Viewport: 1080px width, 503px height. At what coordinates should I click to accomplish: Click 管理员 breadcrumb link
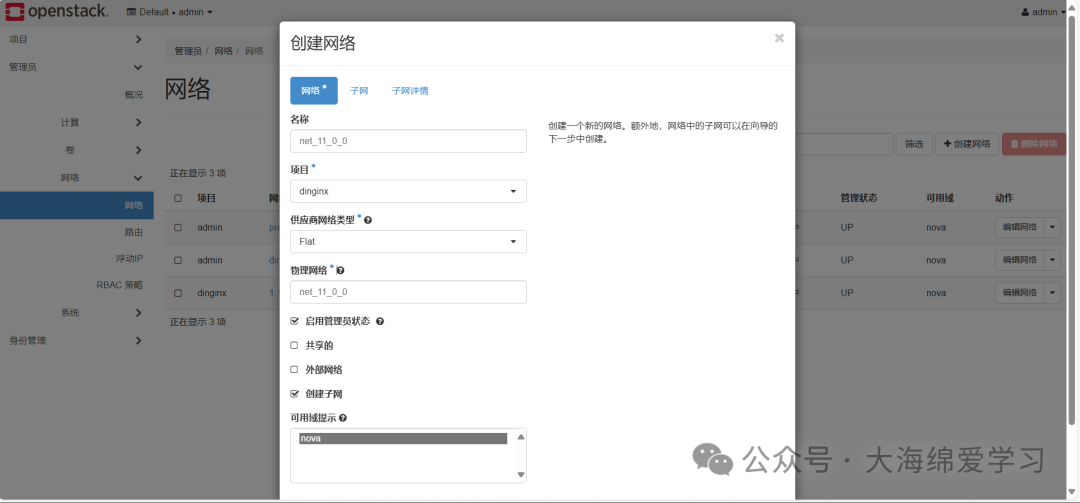tap(188, 51)
